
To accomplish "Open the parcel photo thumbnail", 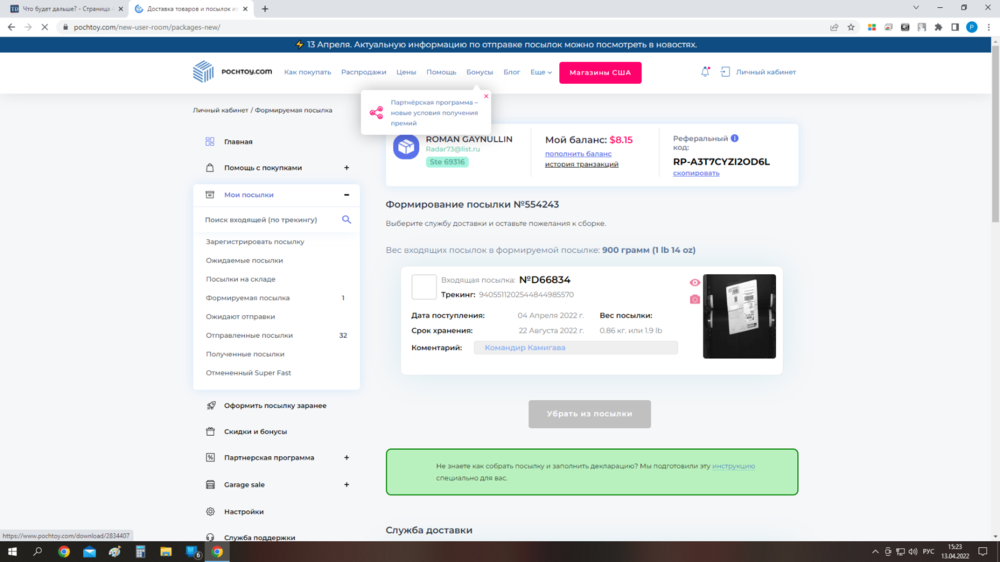I will [x=739, y=316].
